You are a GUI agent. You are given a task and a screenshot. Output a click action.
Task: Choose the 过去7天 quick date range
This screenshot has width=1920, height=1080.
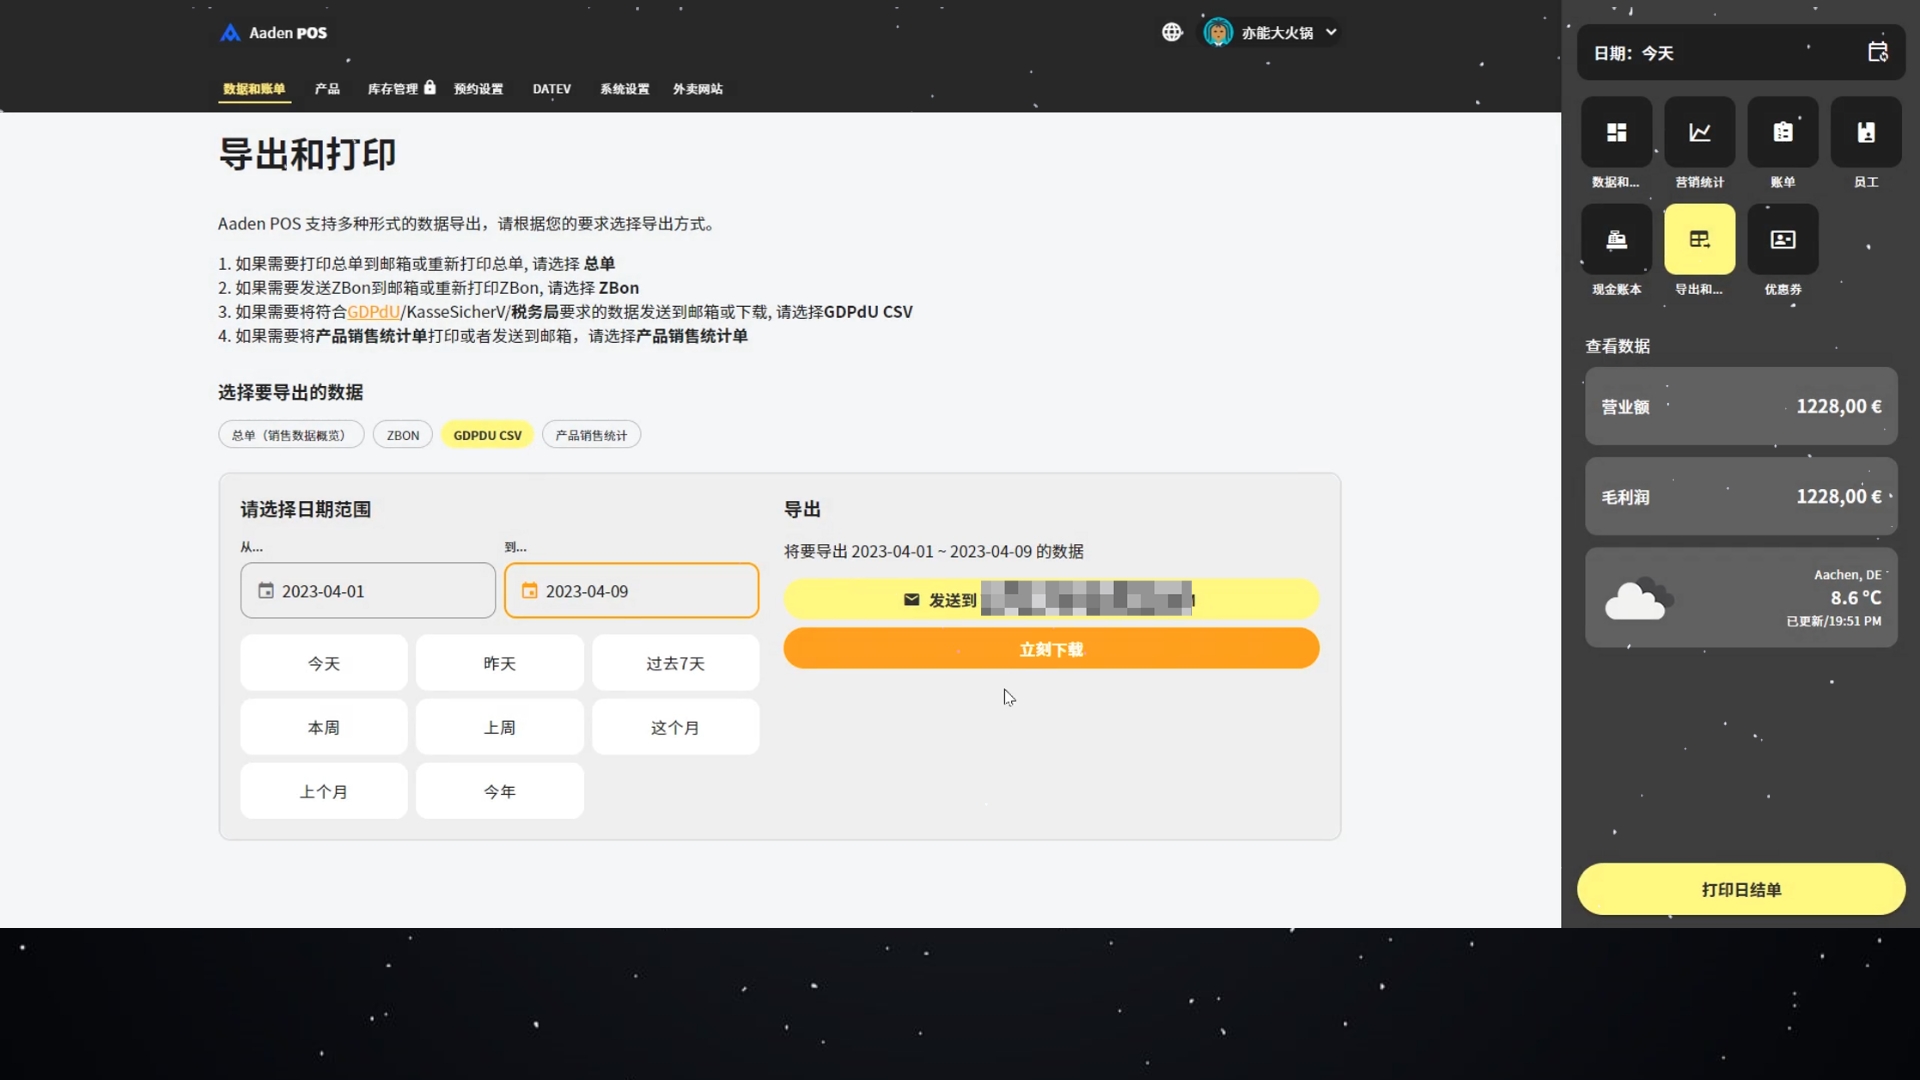(x=675, y=663)
